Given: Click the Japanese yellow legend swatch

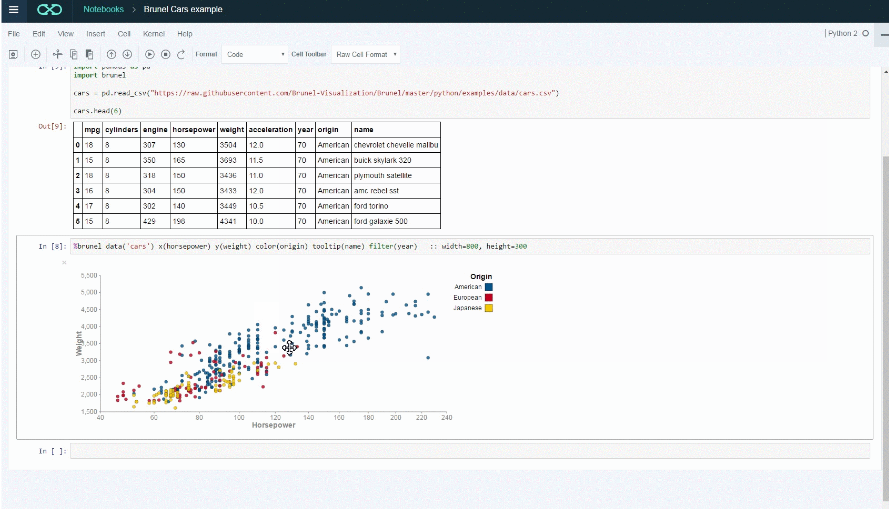Looking at the screenshot, I should [489, 308].
